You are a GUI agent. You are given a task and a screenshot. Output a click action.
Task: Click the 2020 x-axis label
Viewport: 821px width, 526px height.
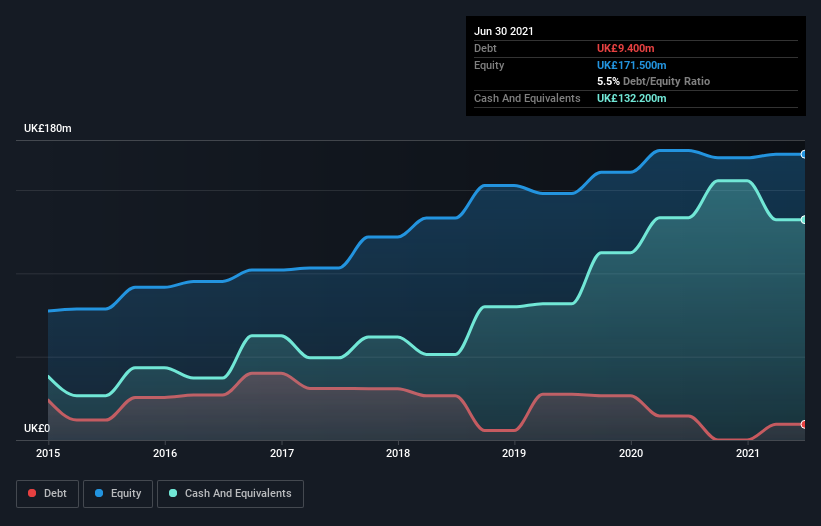631,453
